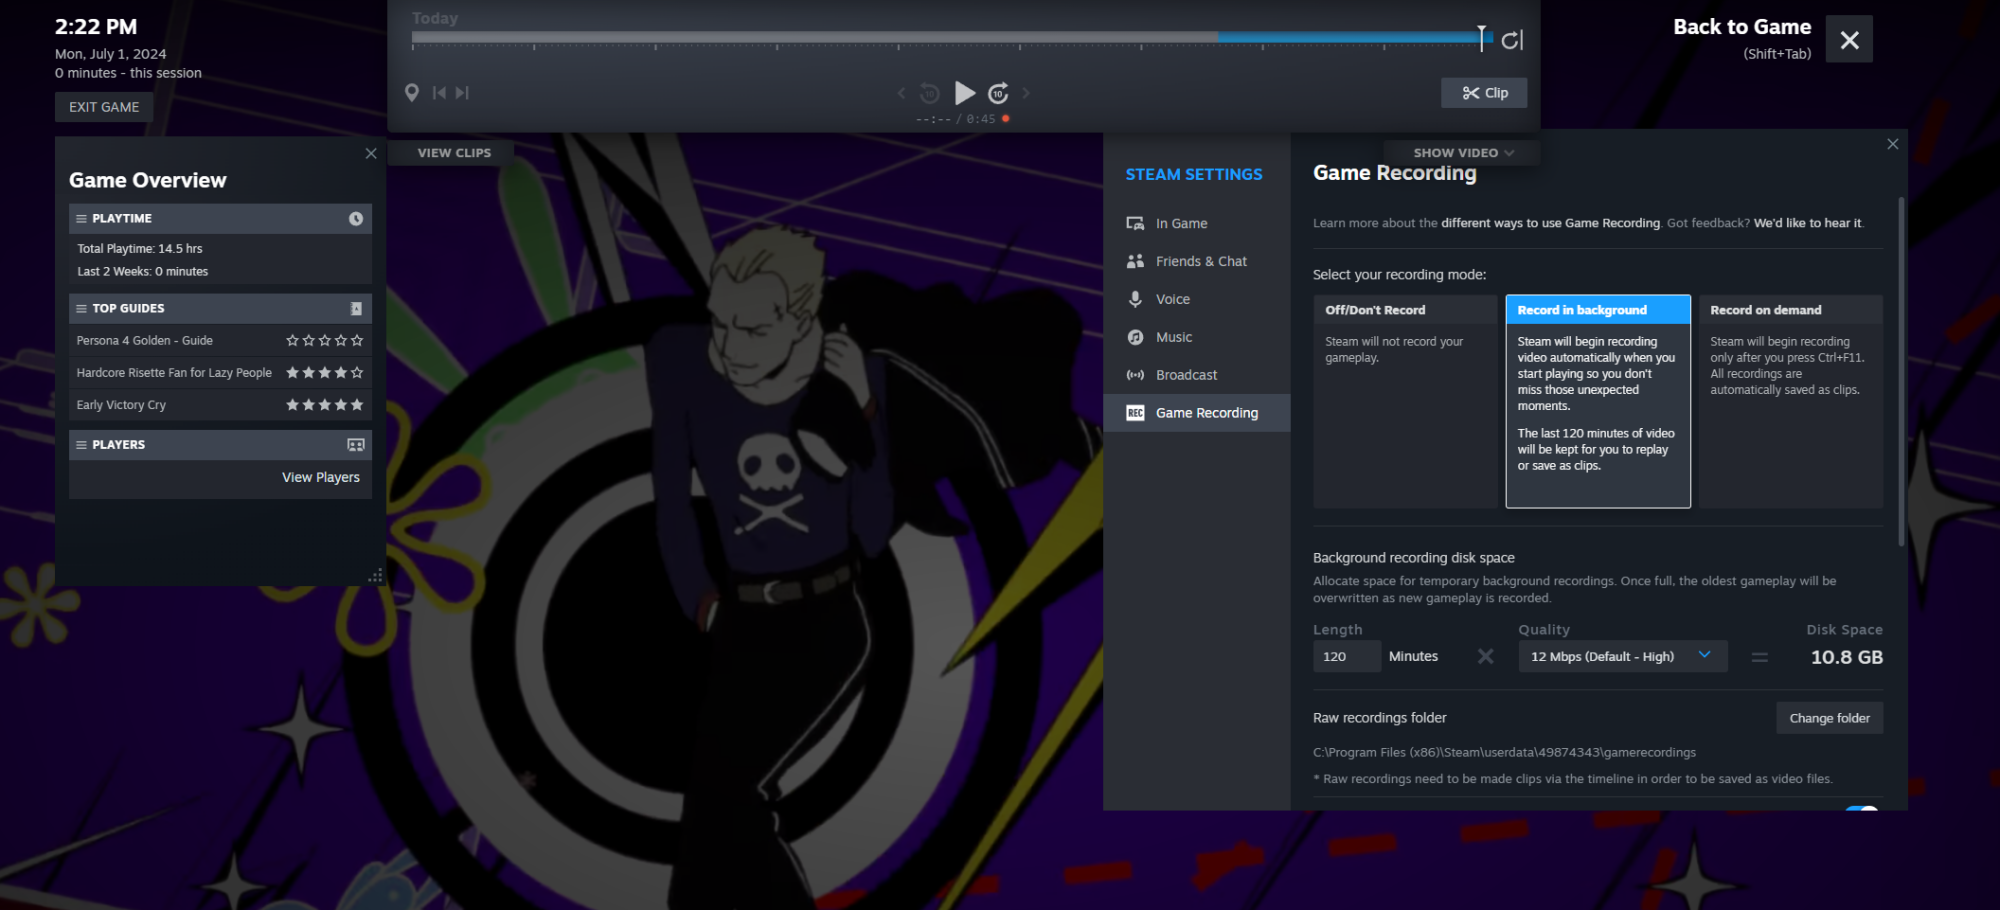Exit the game via EXIT GAME
The image size is (2000, 910).
104,107
